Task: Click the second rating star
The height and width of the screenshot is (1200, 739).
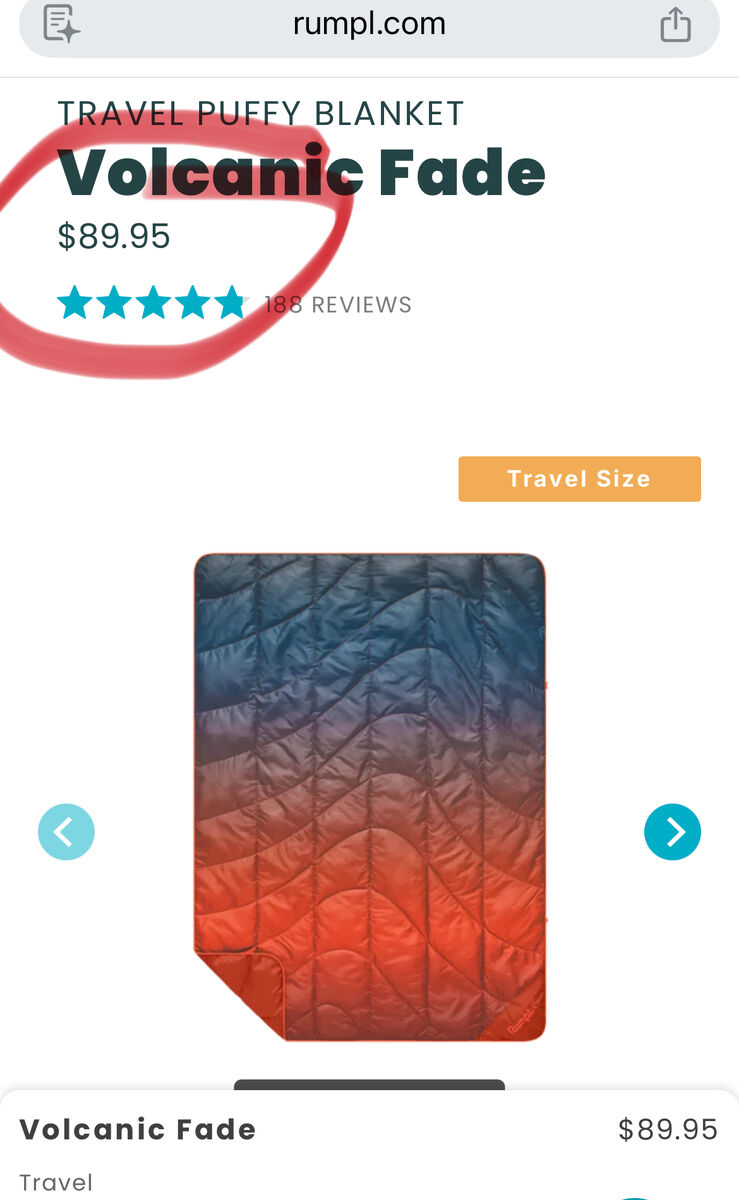Action: 114,303
